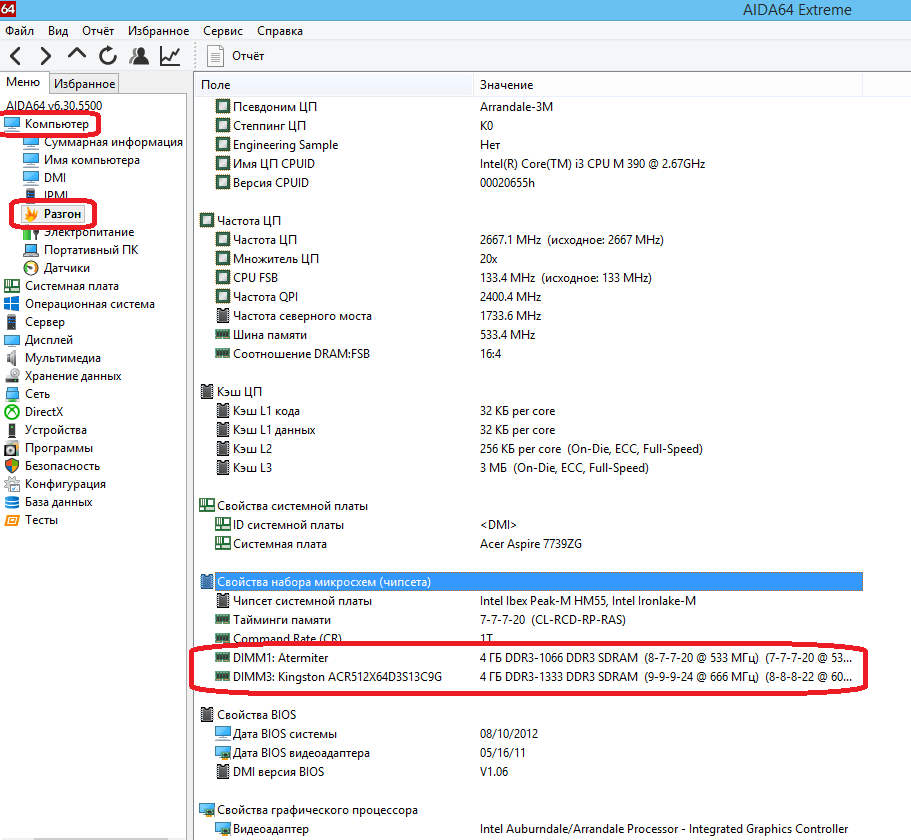Screen dimensions: 911x840
Task: Click the line graph icon in the toolbar
Action: pyautogui.click(x=170, y=56)
